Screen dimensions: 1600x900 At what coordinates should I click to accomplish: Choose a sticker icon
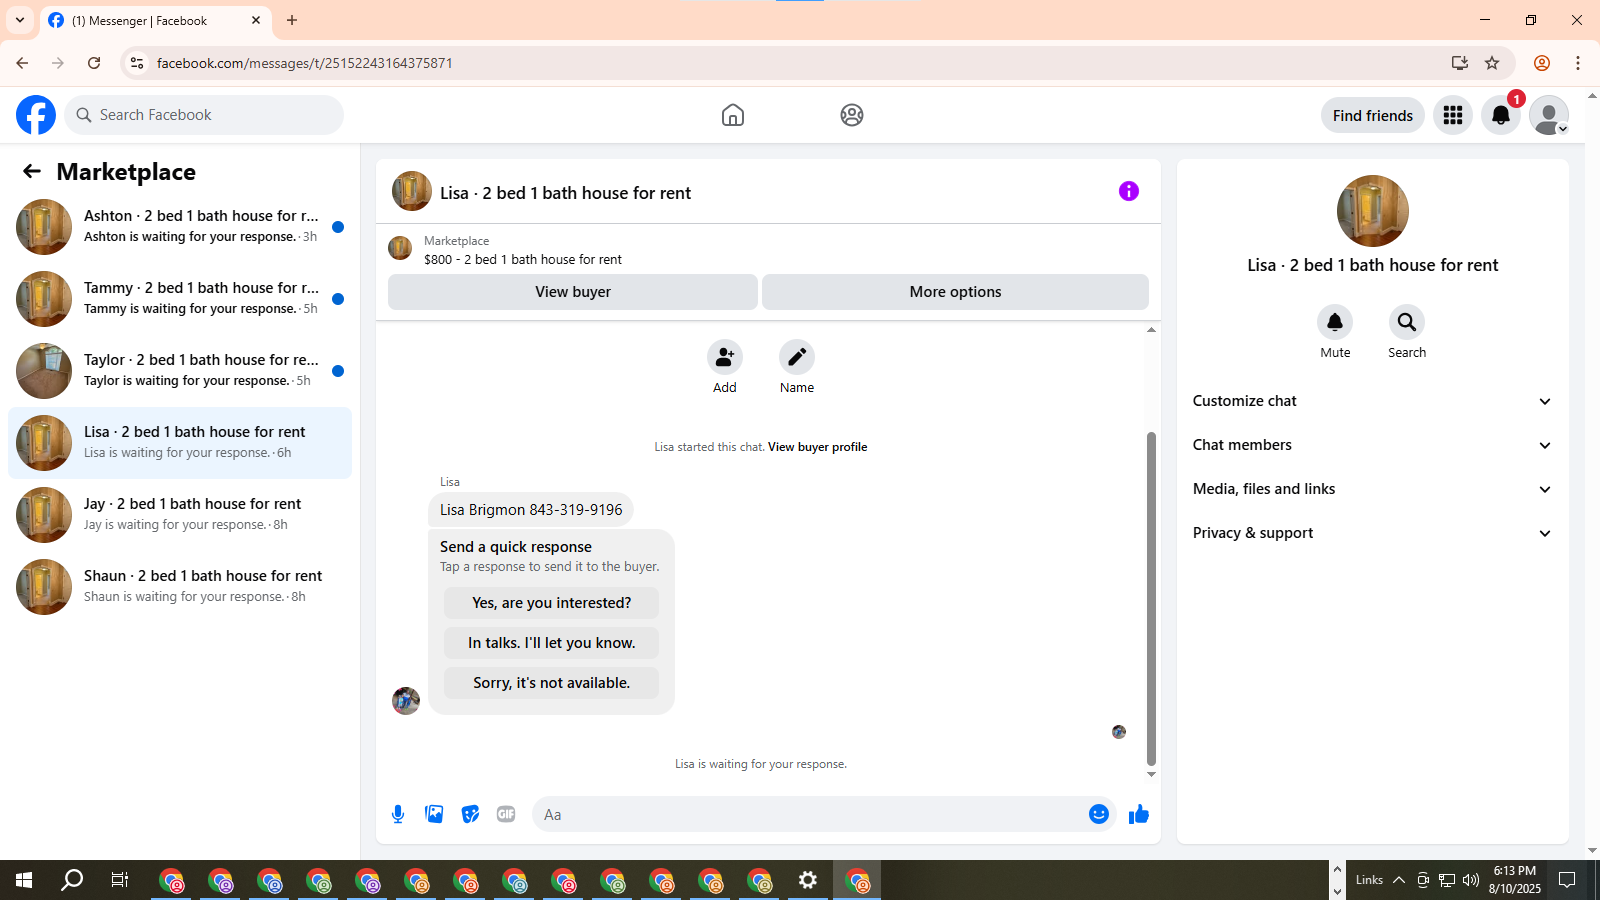470,814
